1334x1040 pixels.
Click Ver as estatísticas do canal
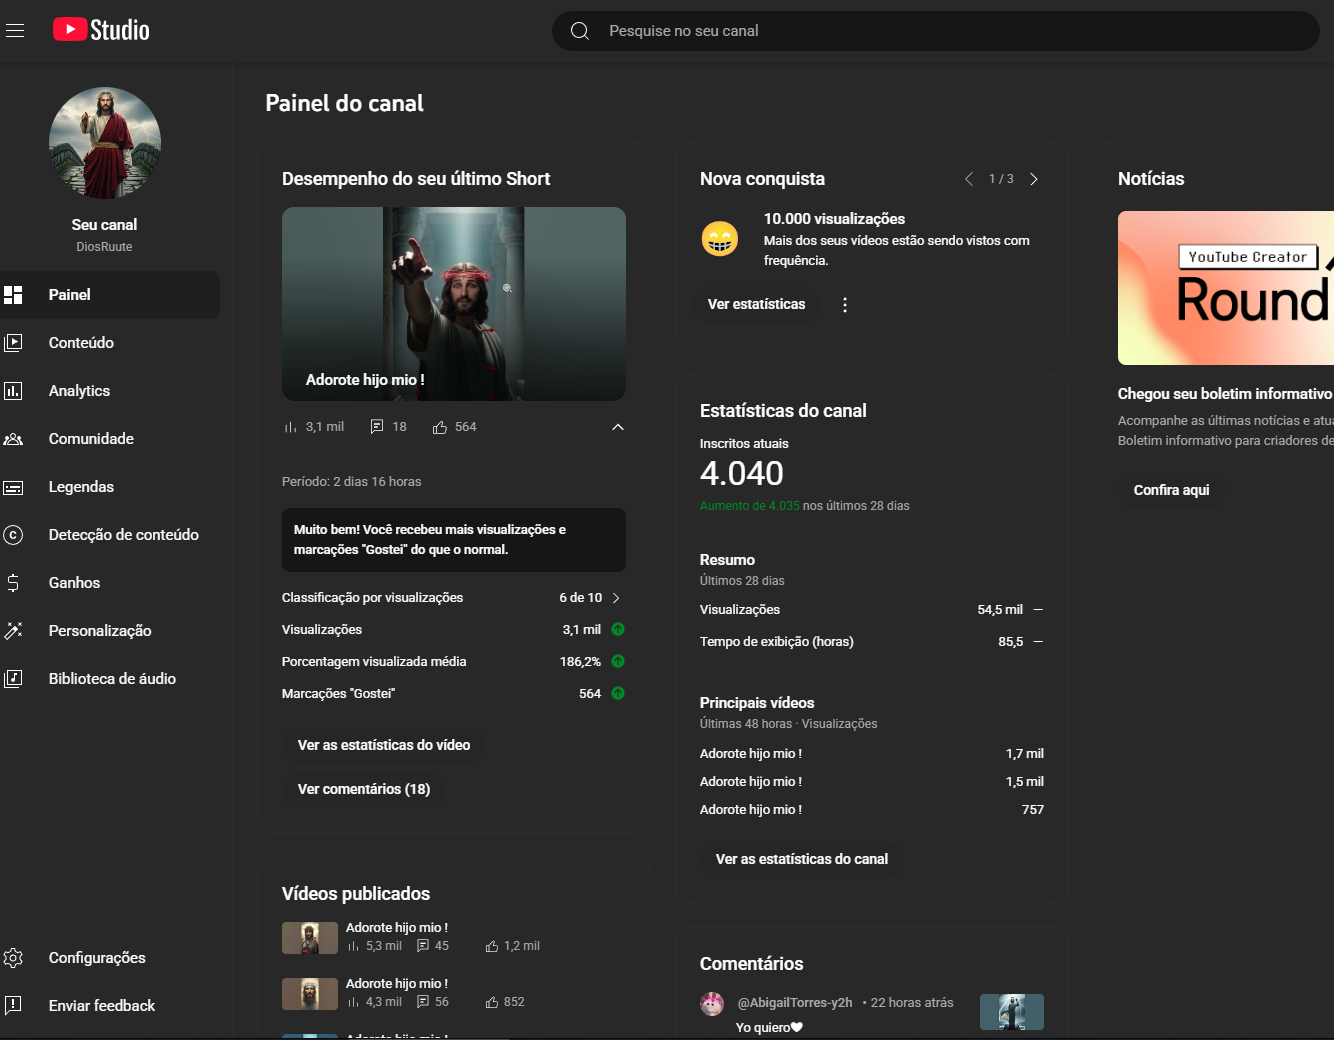(801, 859)
